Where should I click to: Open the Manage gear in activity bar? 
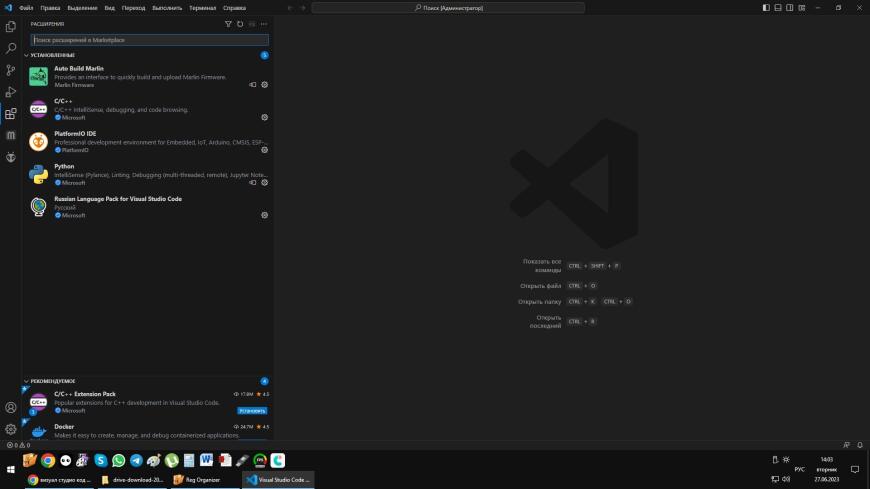[11, 429]
